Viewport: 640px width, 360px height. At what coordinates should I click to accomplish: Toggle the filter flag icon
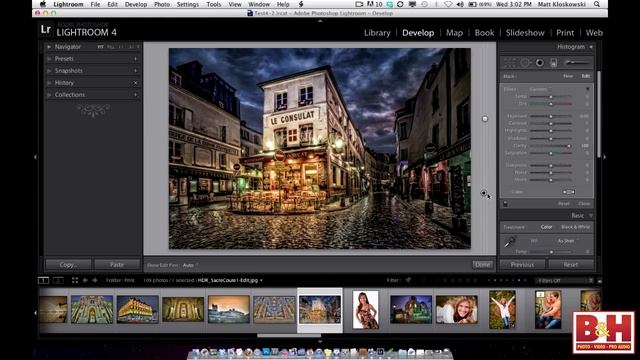click(408, 280)
